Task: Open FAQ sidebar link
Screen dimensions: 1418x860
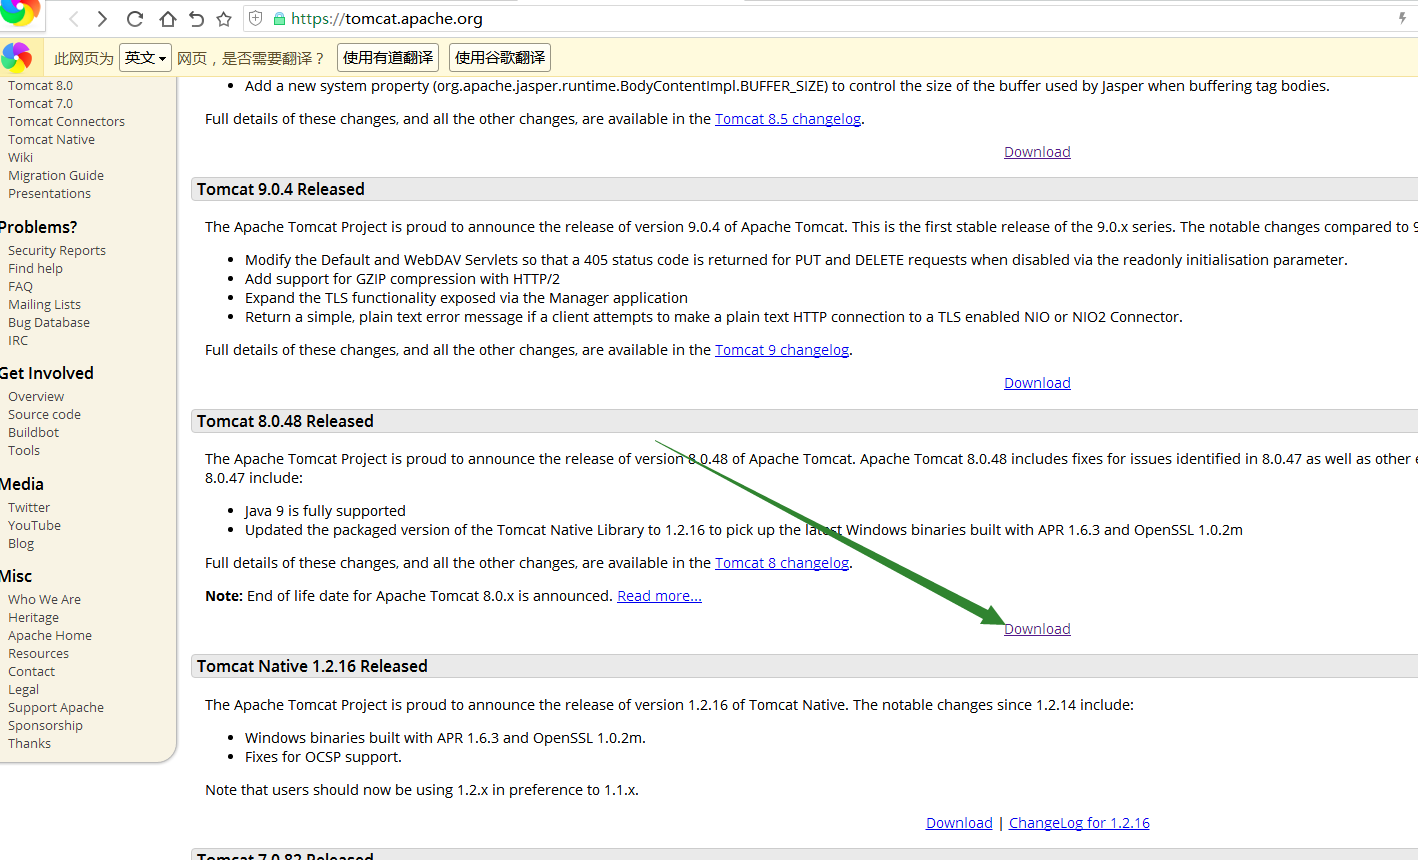Action: 20,287
